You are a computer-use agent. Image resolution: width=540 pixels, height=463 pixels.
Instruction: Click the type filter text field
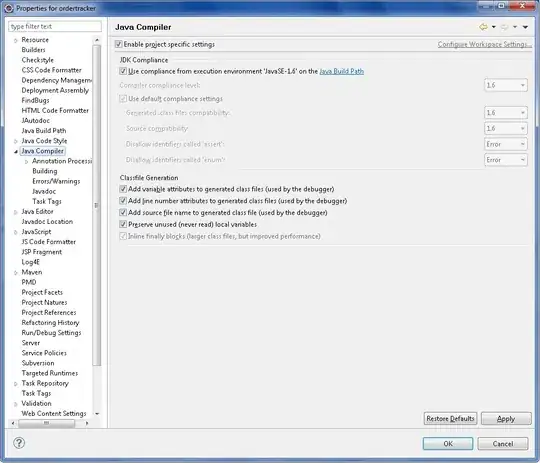click(55, 27)
